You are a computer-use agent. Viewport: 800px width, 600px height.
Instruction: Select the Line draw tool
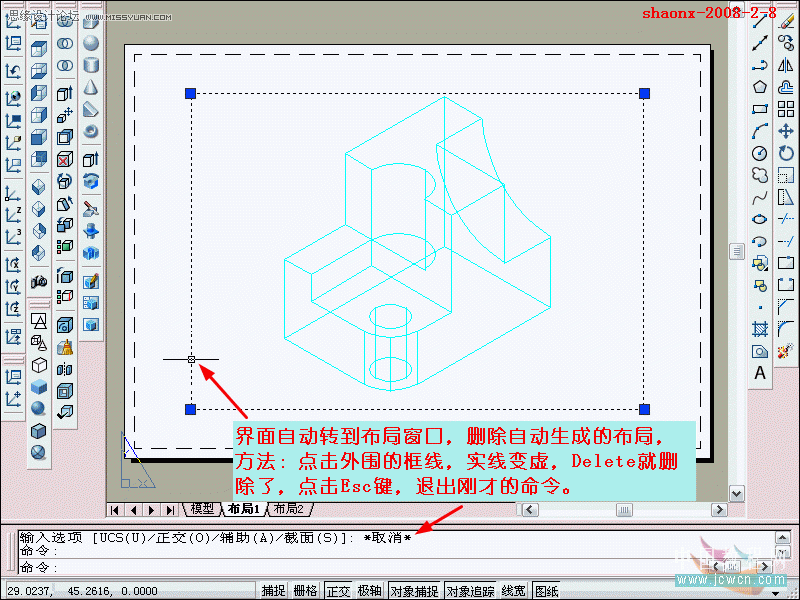pos(760,20)
